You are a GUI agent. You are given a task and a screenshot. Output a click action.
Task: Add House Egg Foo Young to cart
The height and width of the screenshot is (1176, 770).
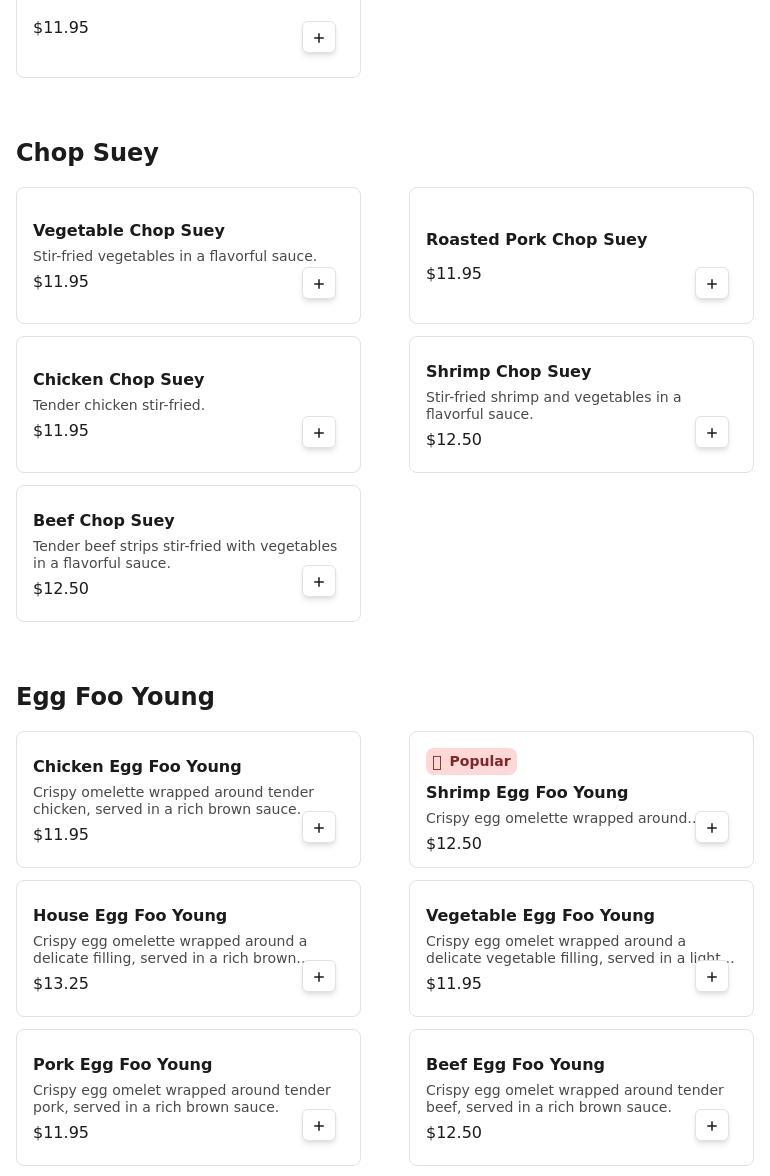click(x=319, y=976)
